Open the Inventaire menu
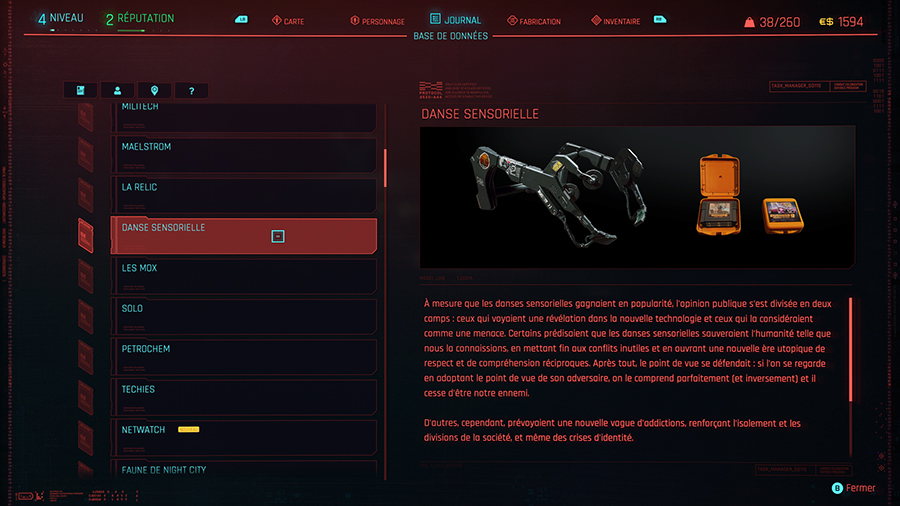 pyautogui.click(x=615, y=21)
